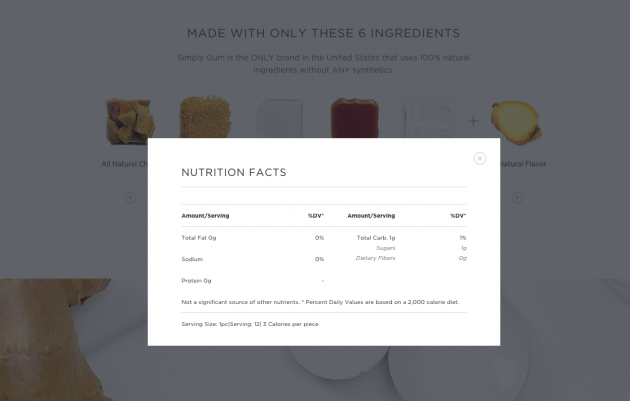Select the dark red ingredient image
Image resolution: width=630 pixels, height=401 pixels.
click(x=355, y=118)
